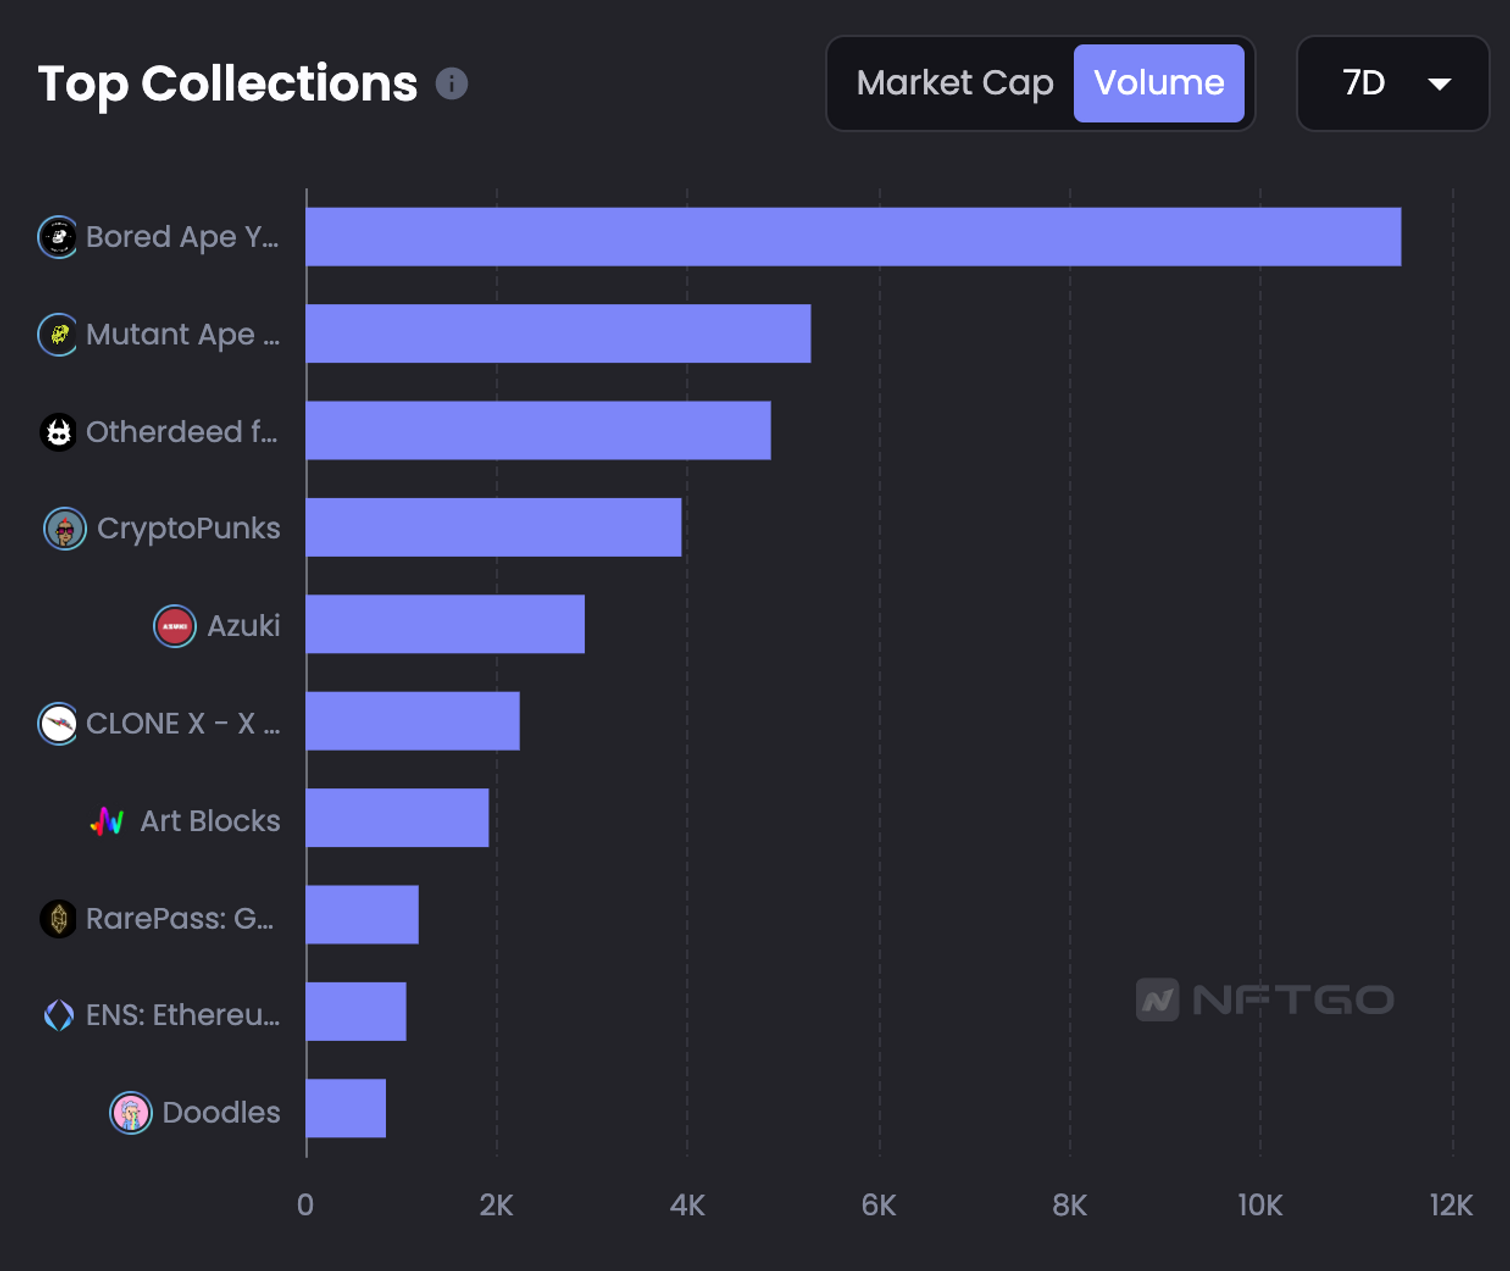Switch chart to Market Cap view
This screenshot has width=1510, height=1271.
(x=954, y=83)
